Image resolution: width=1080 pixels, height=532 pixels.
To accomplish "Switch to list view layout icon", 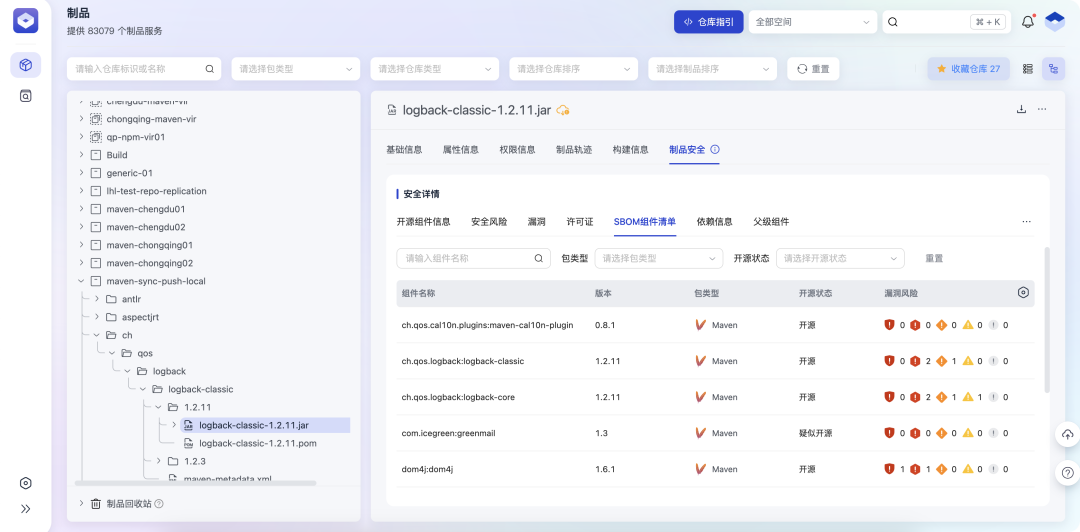I will pos(1028,69).
